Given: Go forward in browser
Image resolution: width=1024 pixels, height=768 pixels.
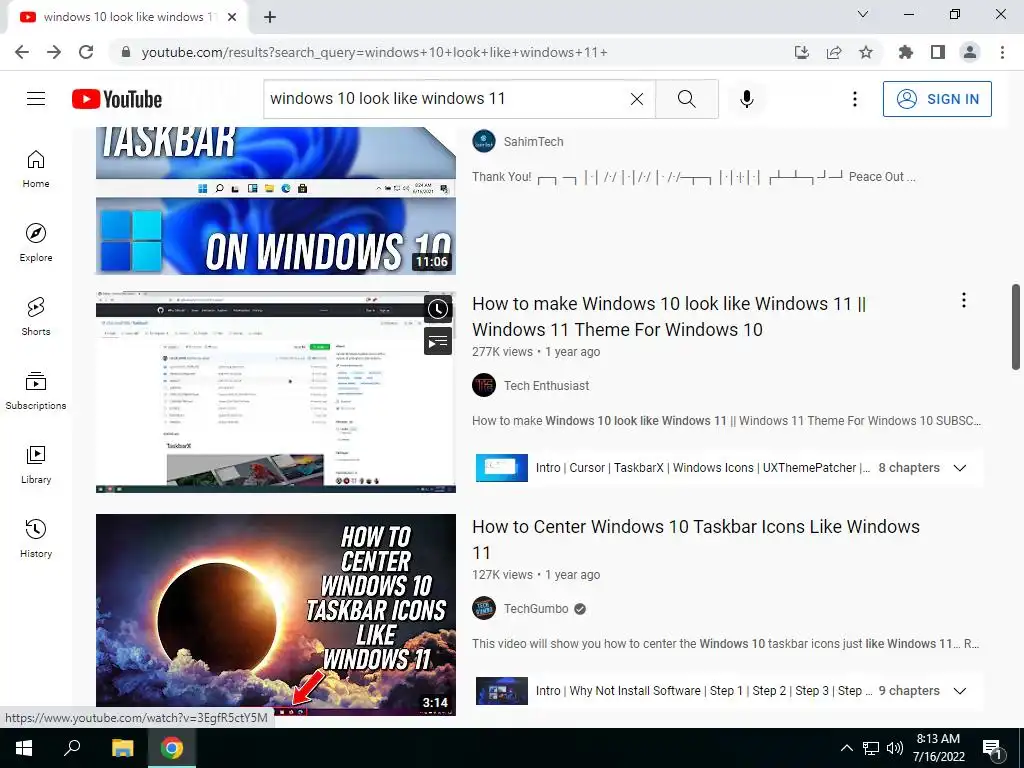Looking at the screenshot, I should tap(54, 52).
